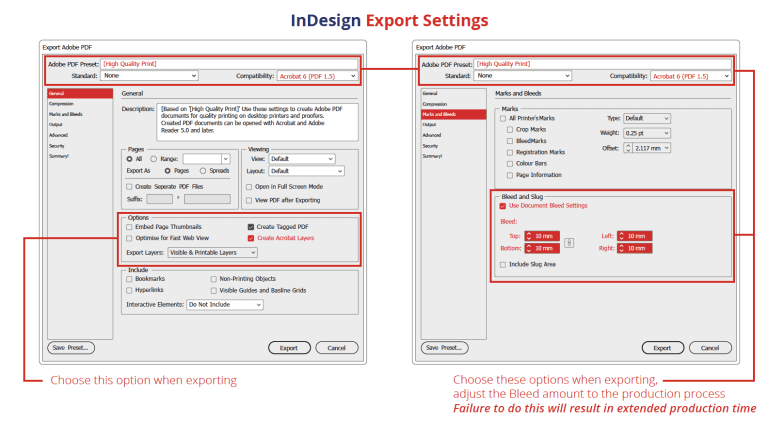The image size is (768, 423).
Task: Click Adobe PDF Preset field in right dialog
Action: point(603,64)
